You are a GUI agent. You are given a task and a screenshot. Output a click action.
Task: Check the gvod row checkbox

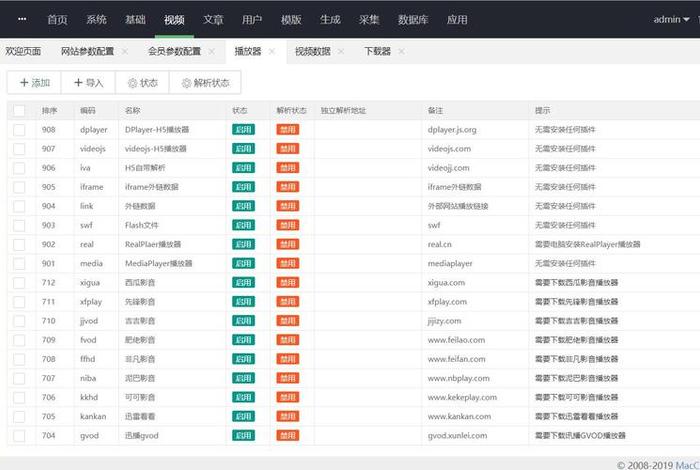[19, 436]
